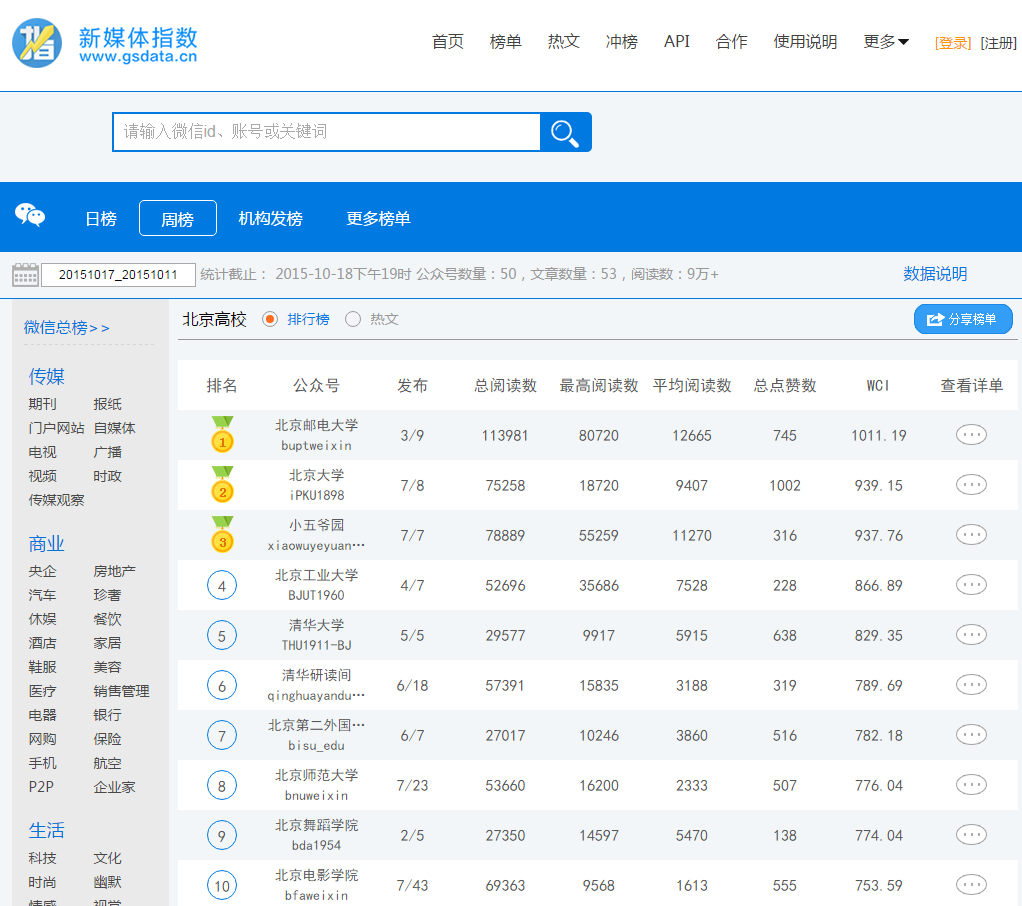The height and width of the screenshot is (906, 1022).
Task: Open the 房地产 category
Action: [115, 571]
